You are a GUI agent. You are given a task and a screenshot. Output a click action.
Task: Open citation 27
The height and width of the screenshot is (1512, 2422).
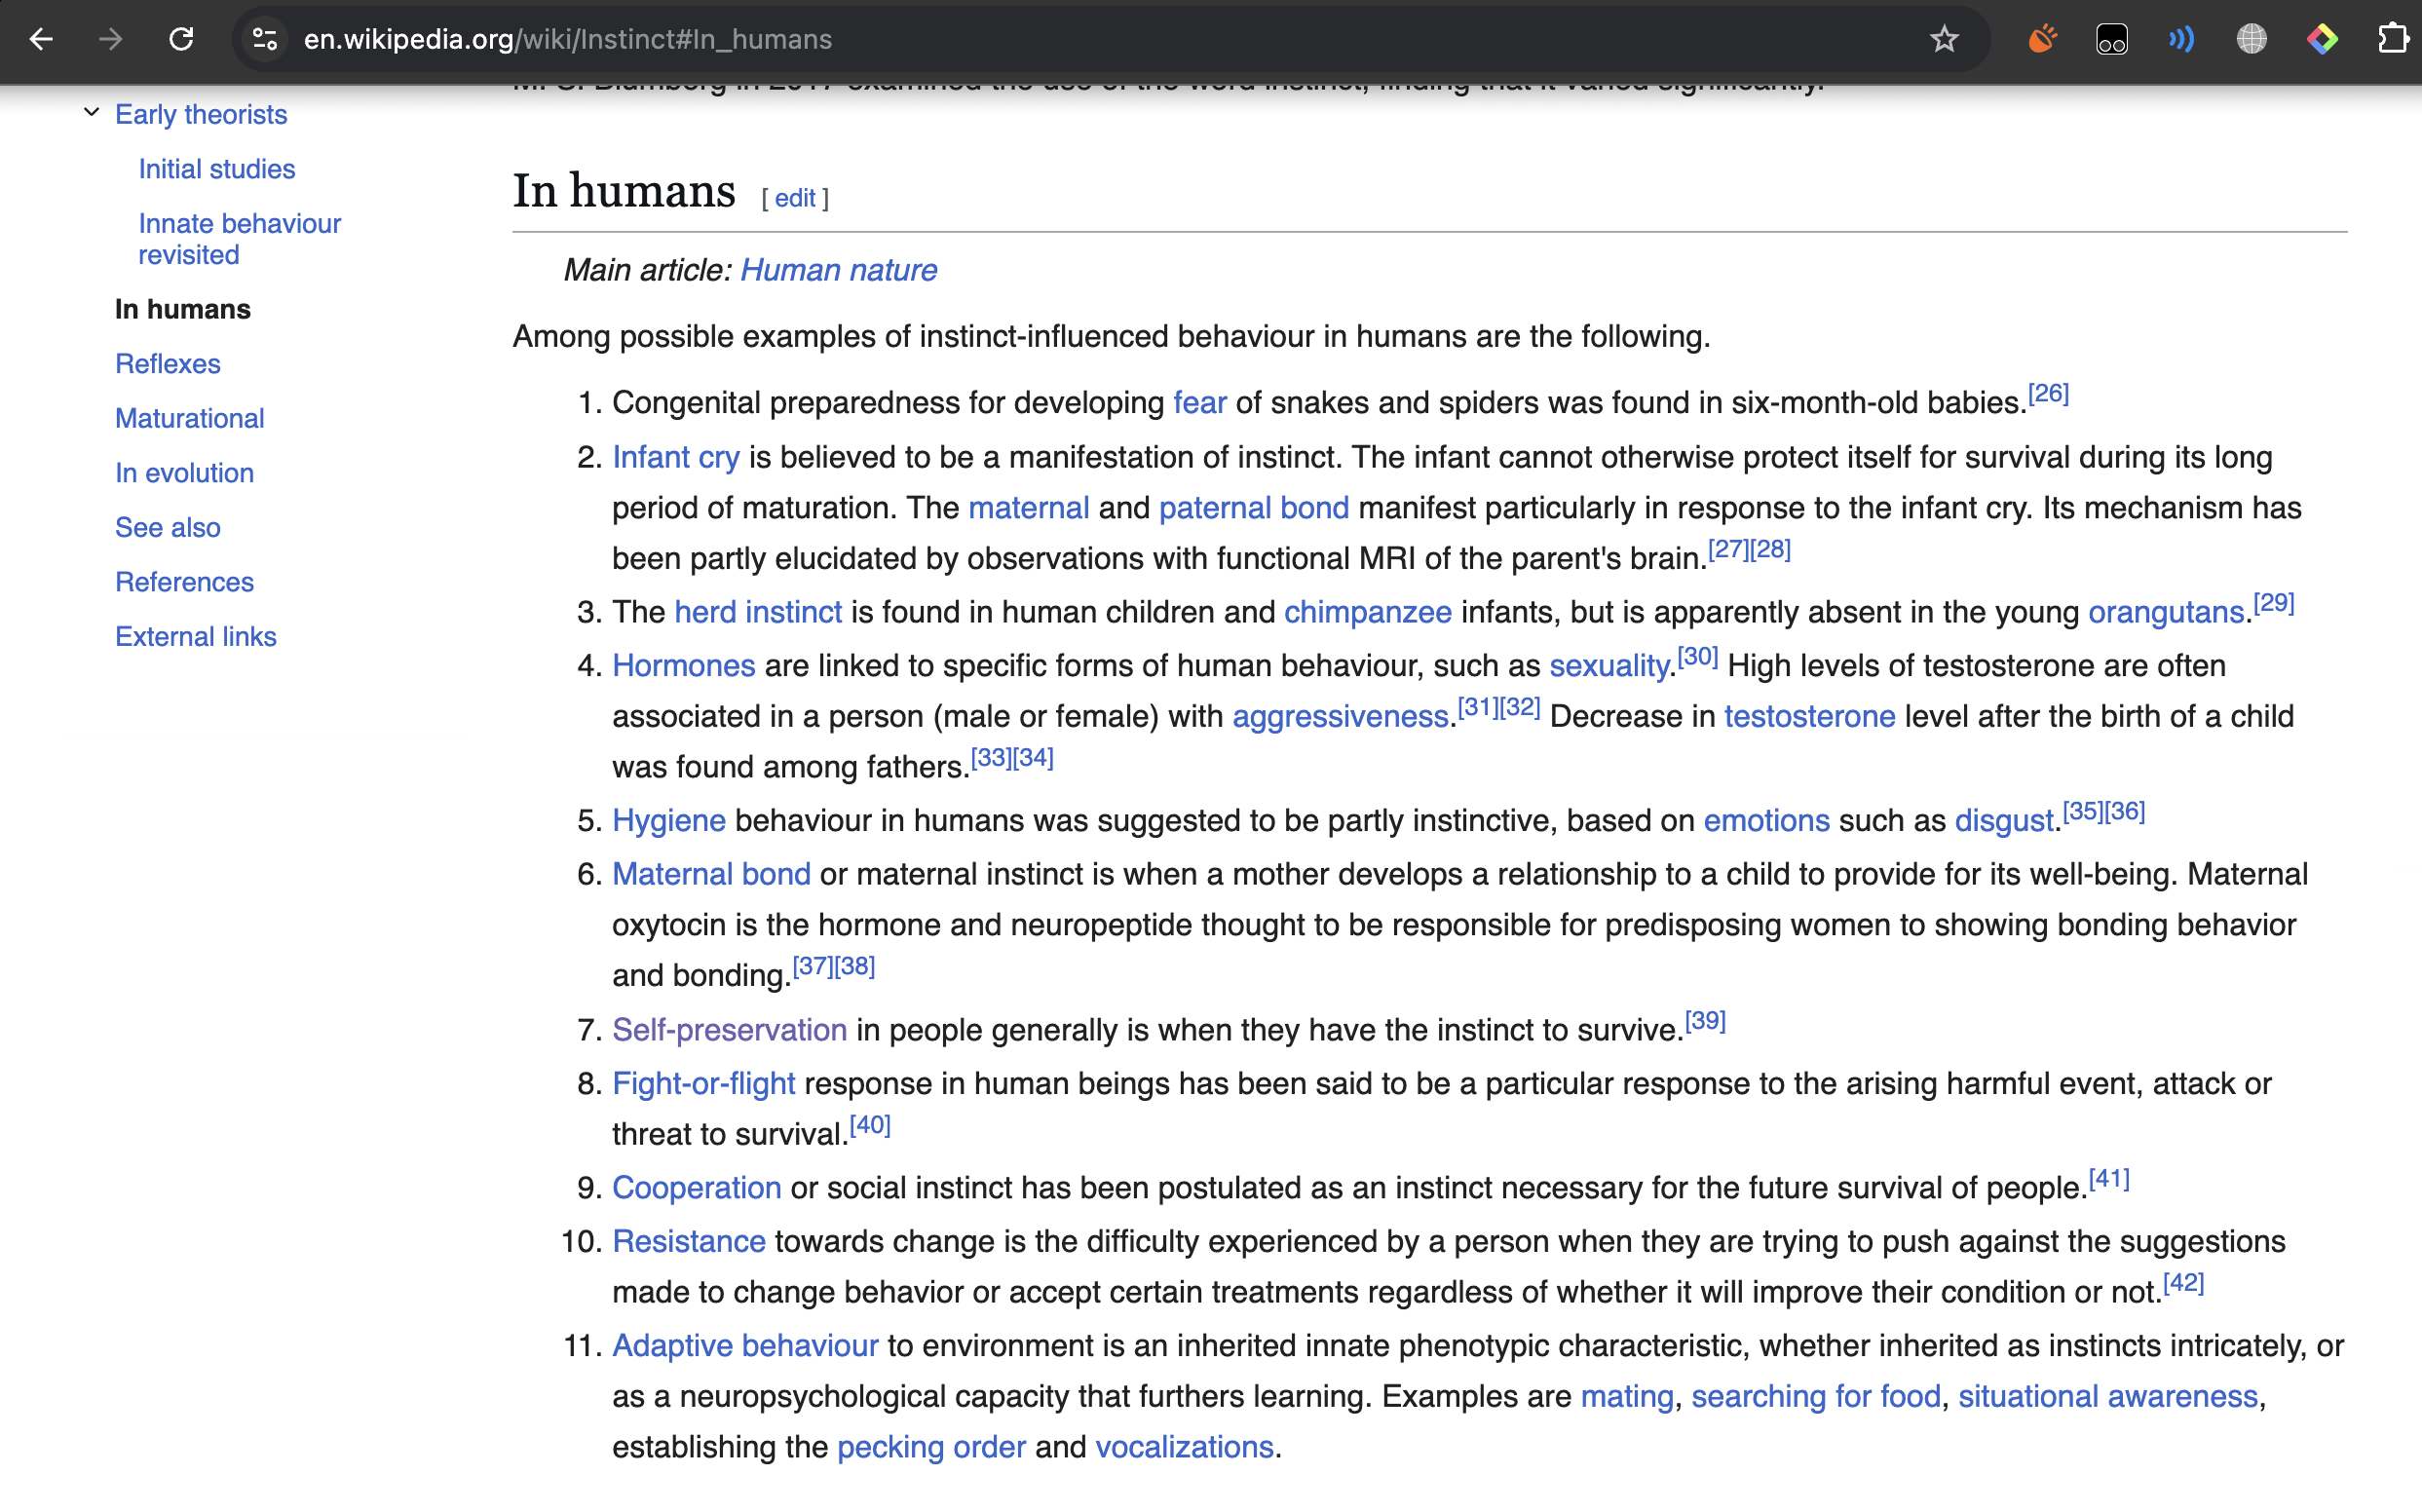pos(1728,549)
